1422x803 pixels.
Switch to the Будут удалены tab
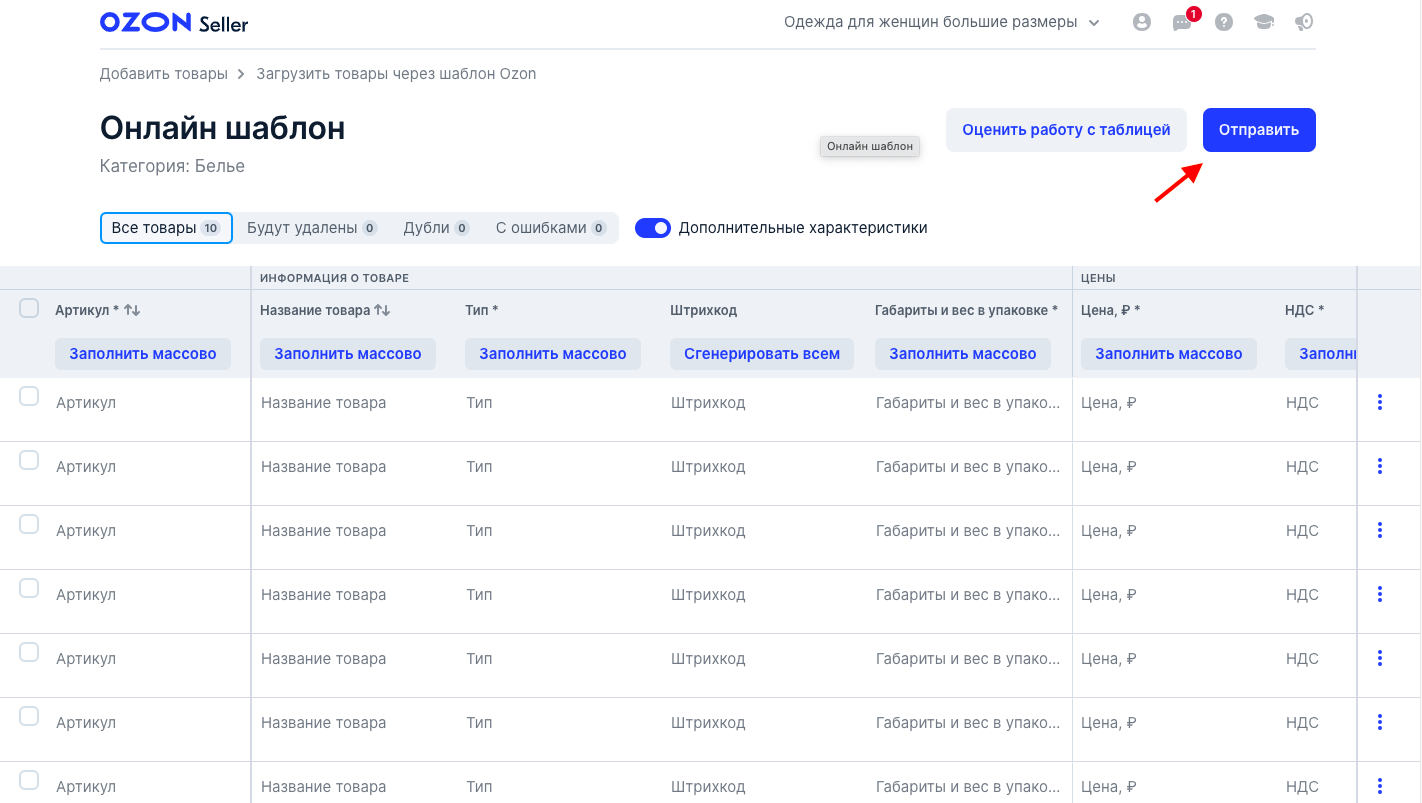coord(312,228)
